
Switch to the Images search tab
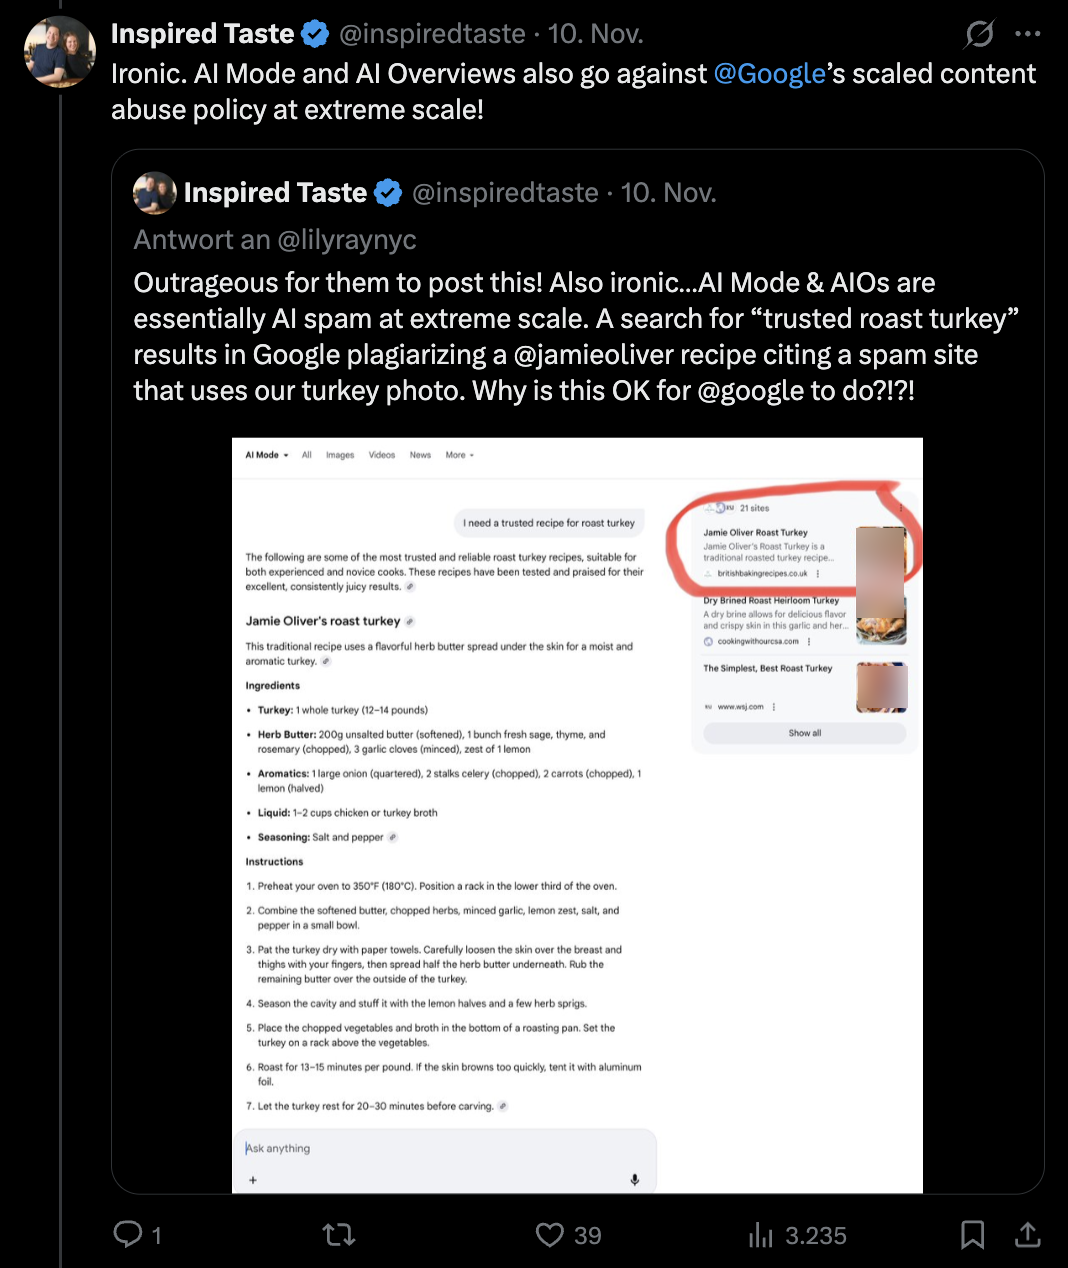pyautogui.click(x=340, y=455)
